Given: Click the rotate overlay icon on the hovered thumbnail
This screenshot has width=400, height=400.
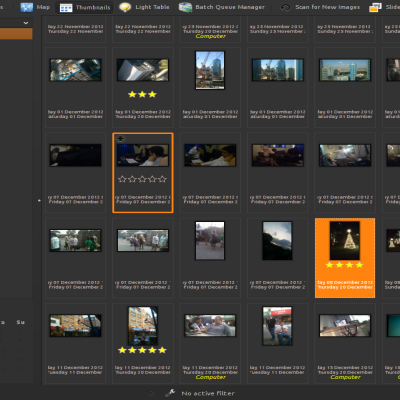Looking at the screenshot, I should [120, 139].
